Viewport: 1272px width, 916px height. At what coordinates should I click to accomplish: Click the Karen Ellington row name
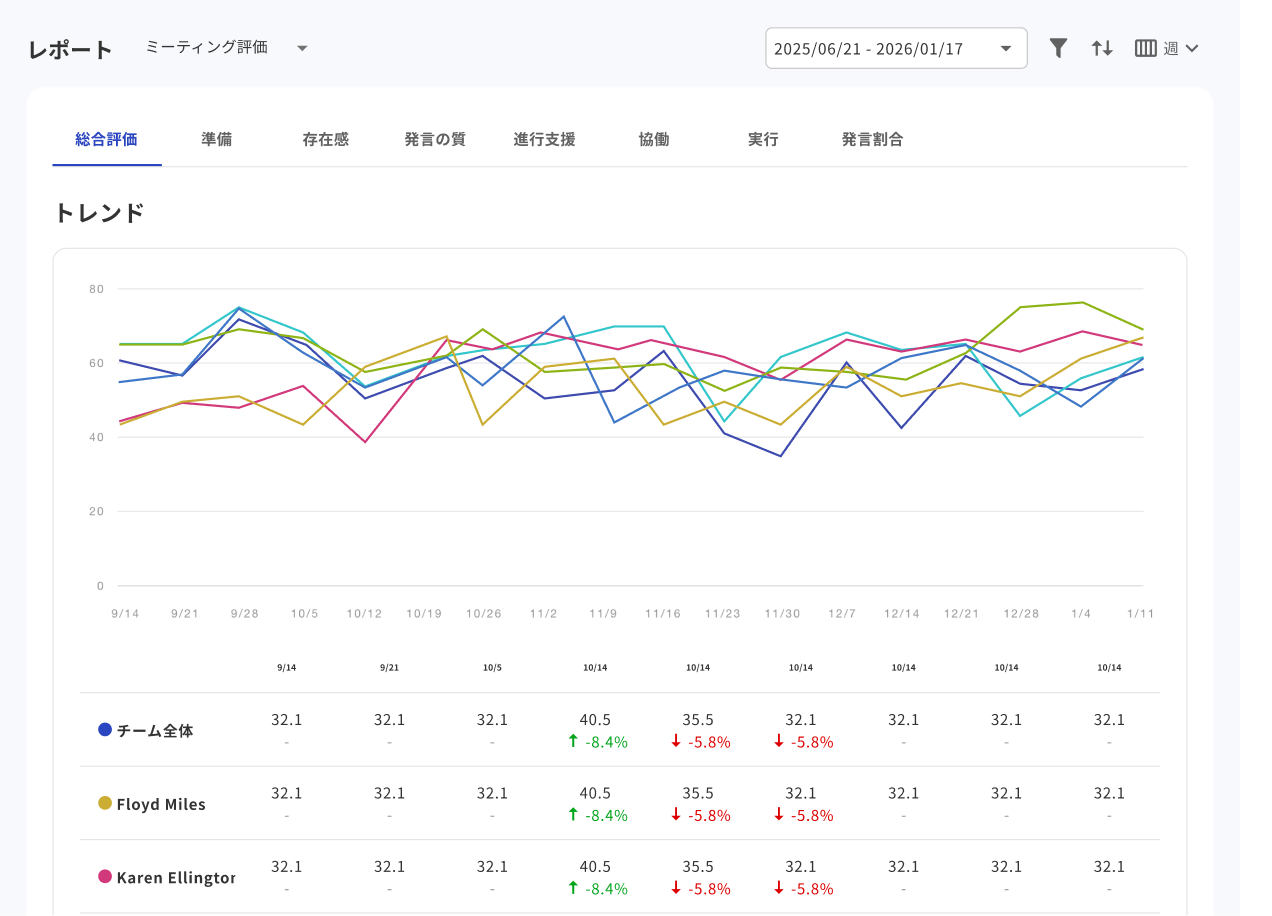coord(176,878)
